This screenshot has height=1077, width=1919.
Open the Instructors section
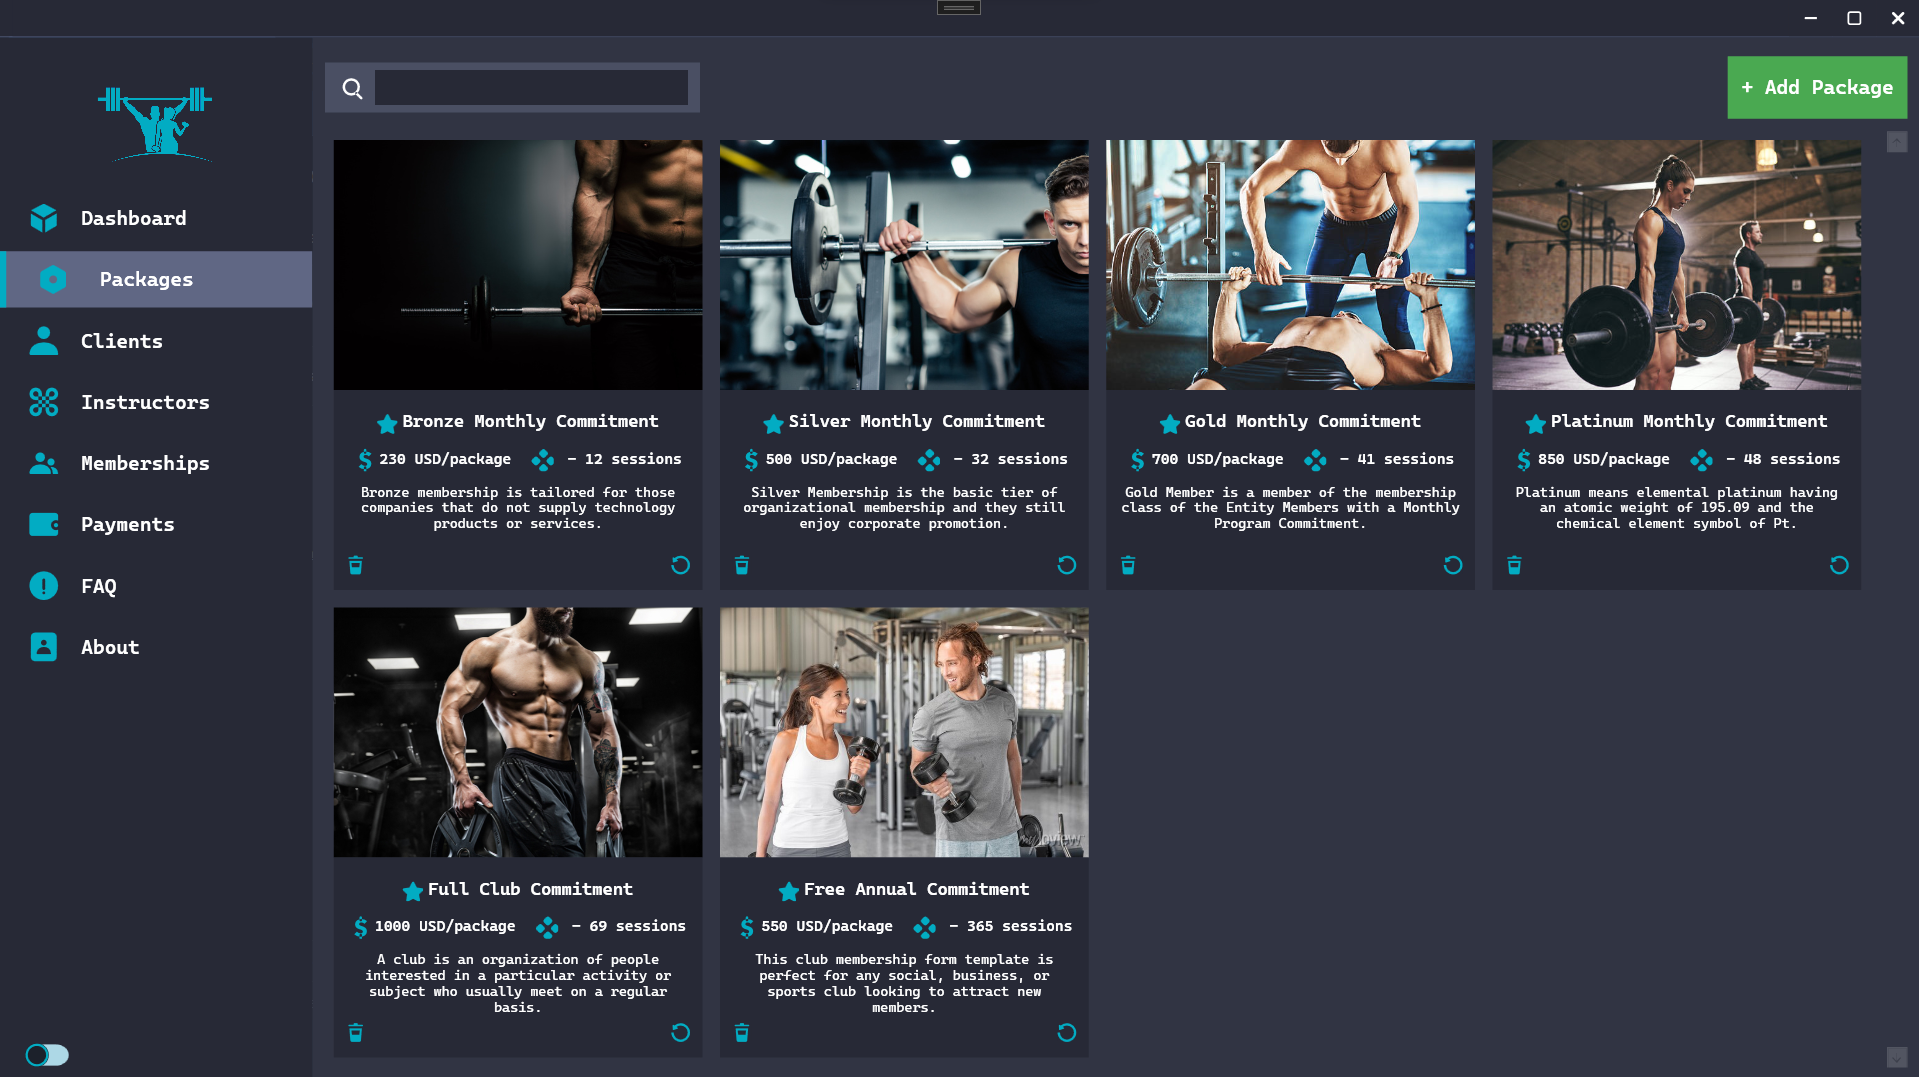coord(145,402)
